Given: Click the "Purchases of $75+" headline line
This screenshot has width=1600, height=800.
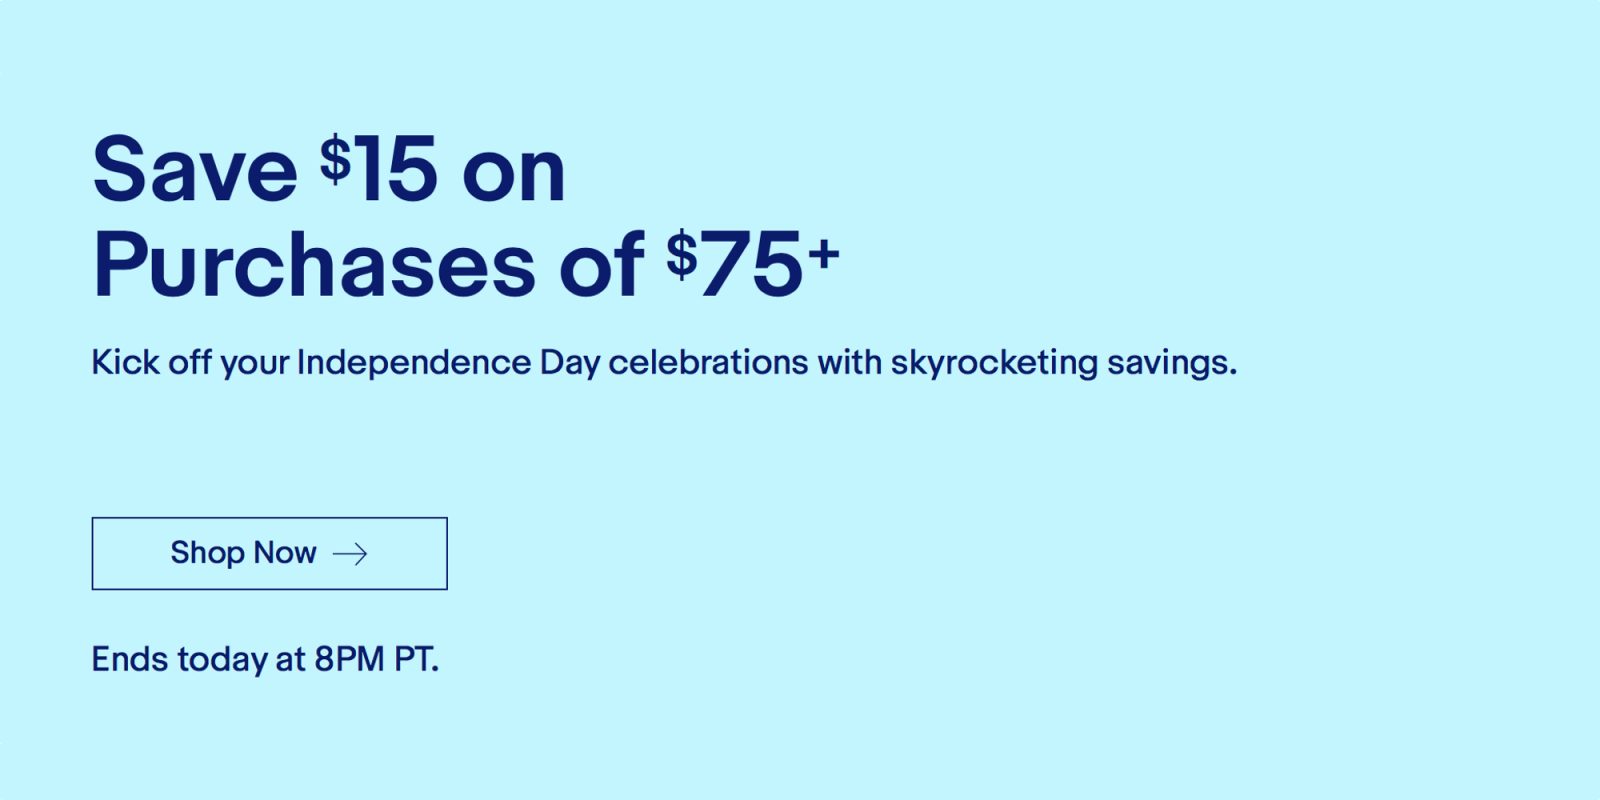Looking at the screenshot, I should 465,266.
